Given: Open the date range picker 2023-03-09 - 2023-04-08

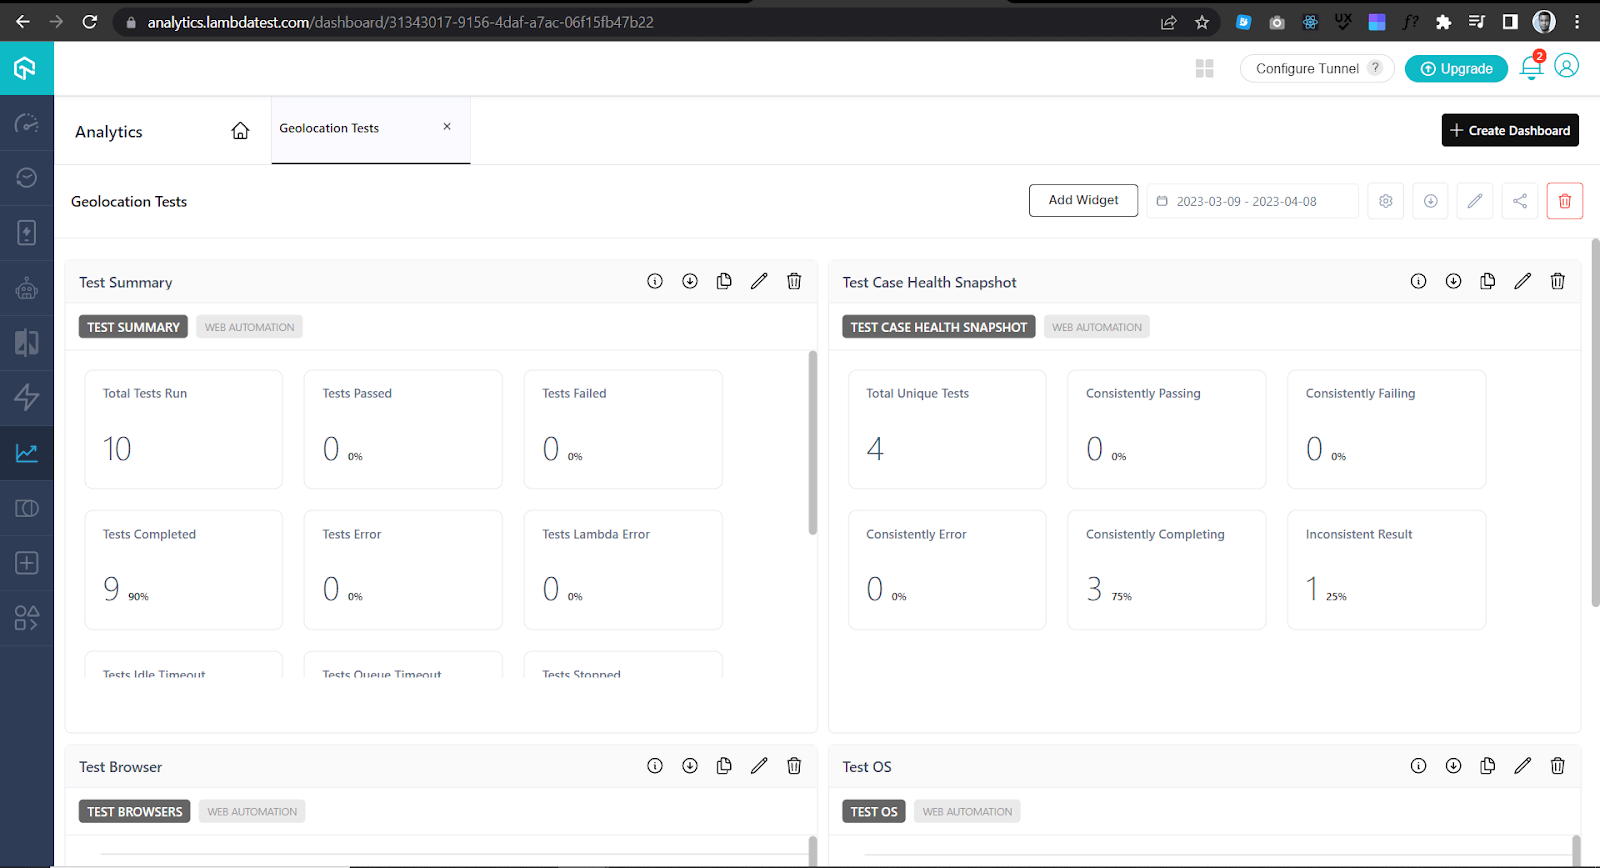Looking at the screenshot, I should [x=1252, y=201].
